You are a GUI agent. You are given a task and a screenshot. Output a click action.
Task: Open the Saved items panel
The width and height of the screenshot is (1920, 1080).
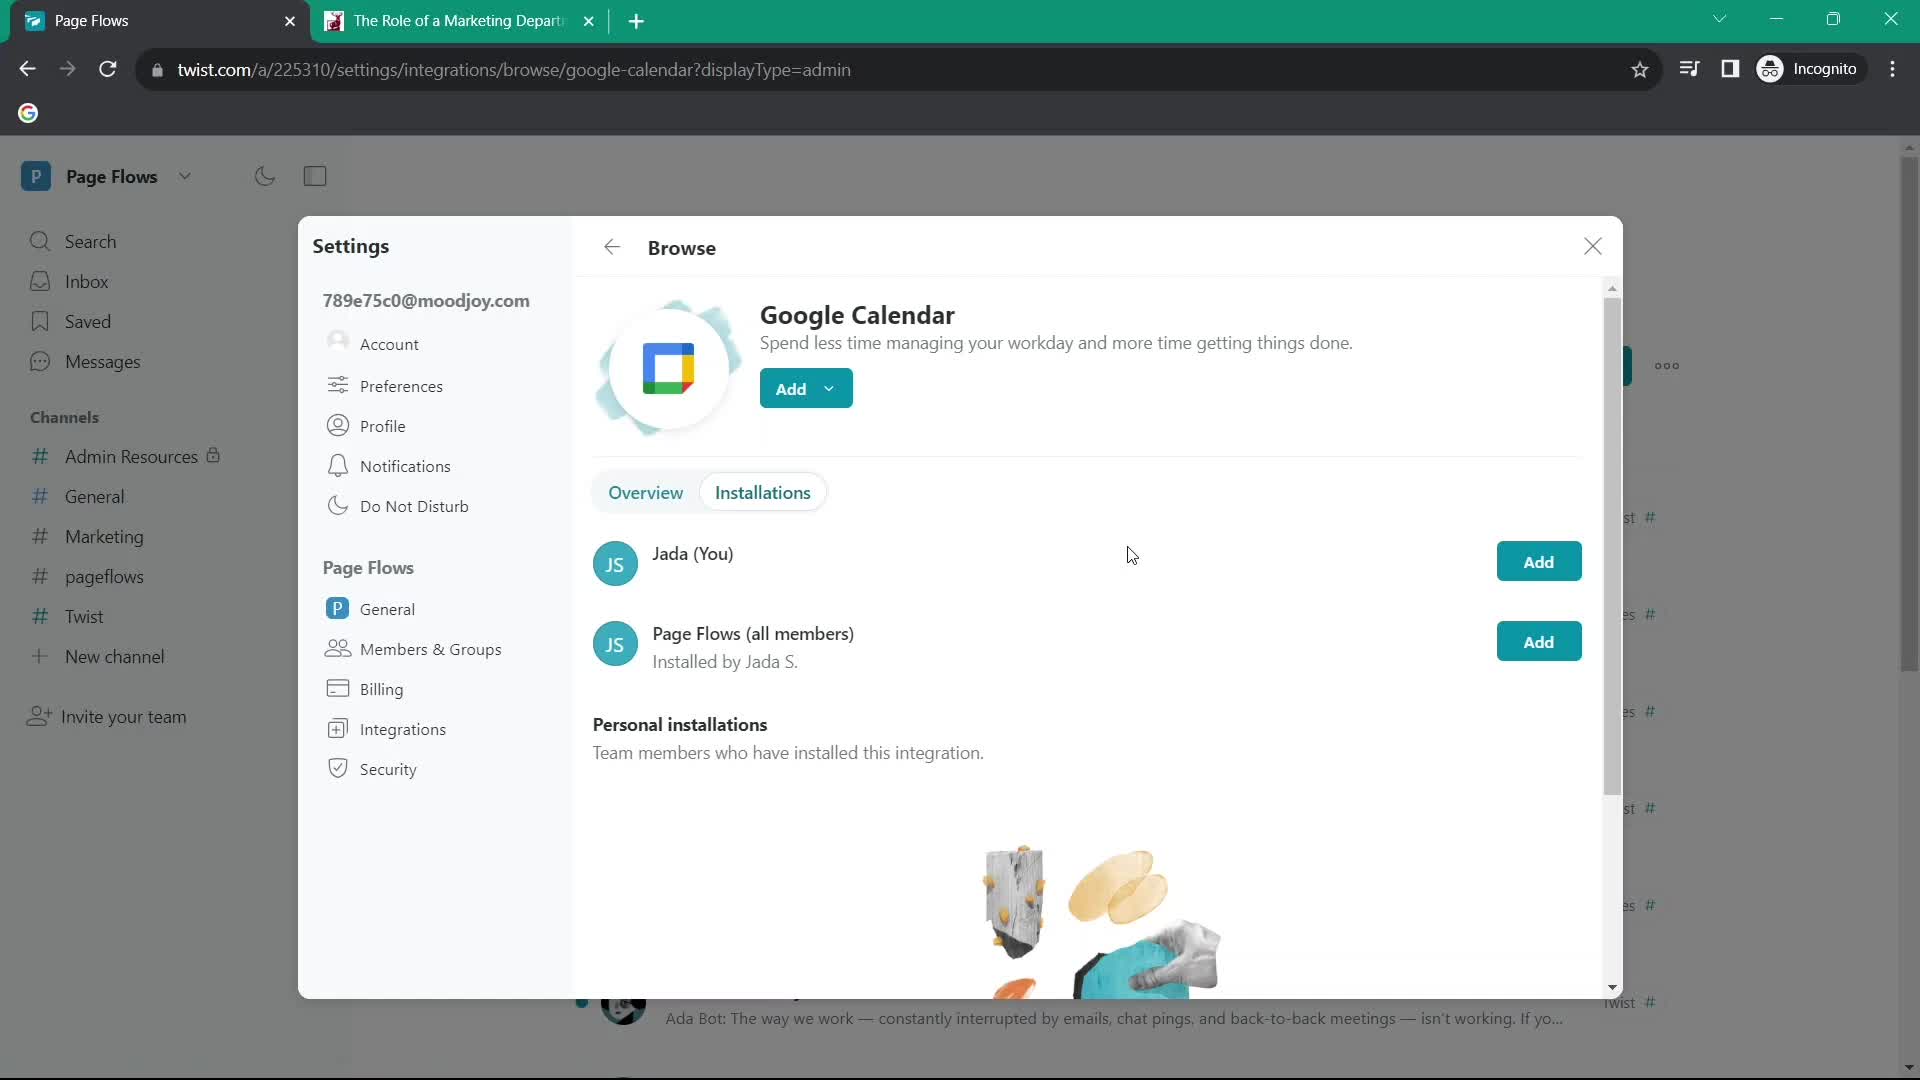click(x=87, y=320)
